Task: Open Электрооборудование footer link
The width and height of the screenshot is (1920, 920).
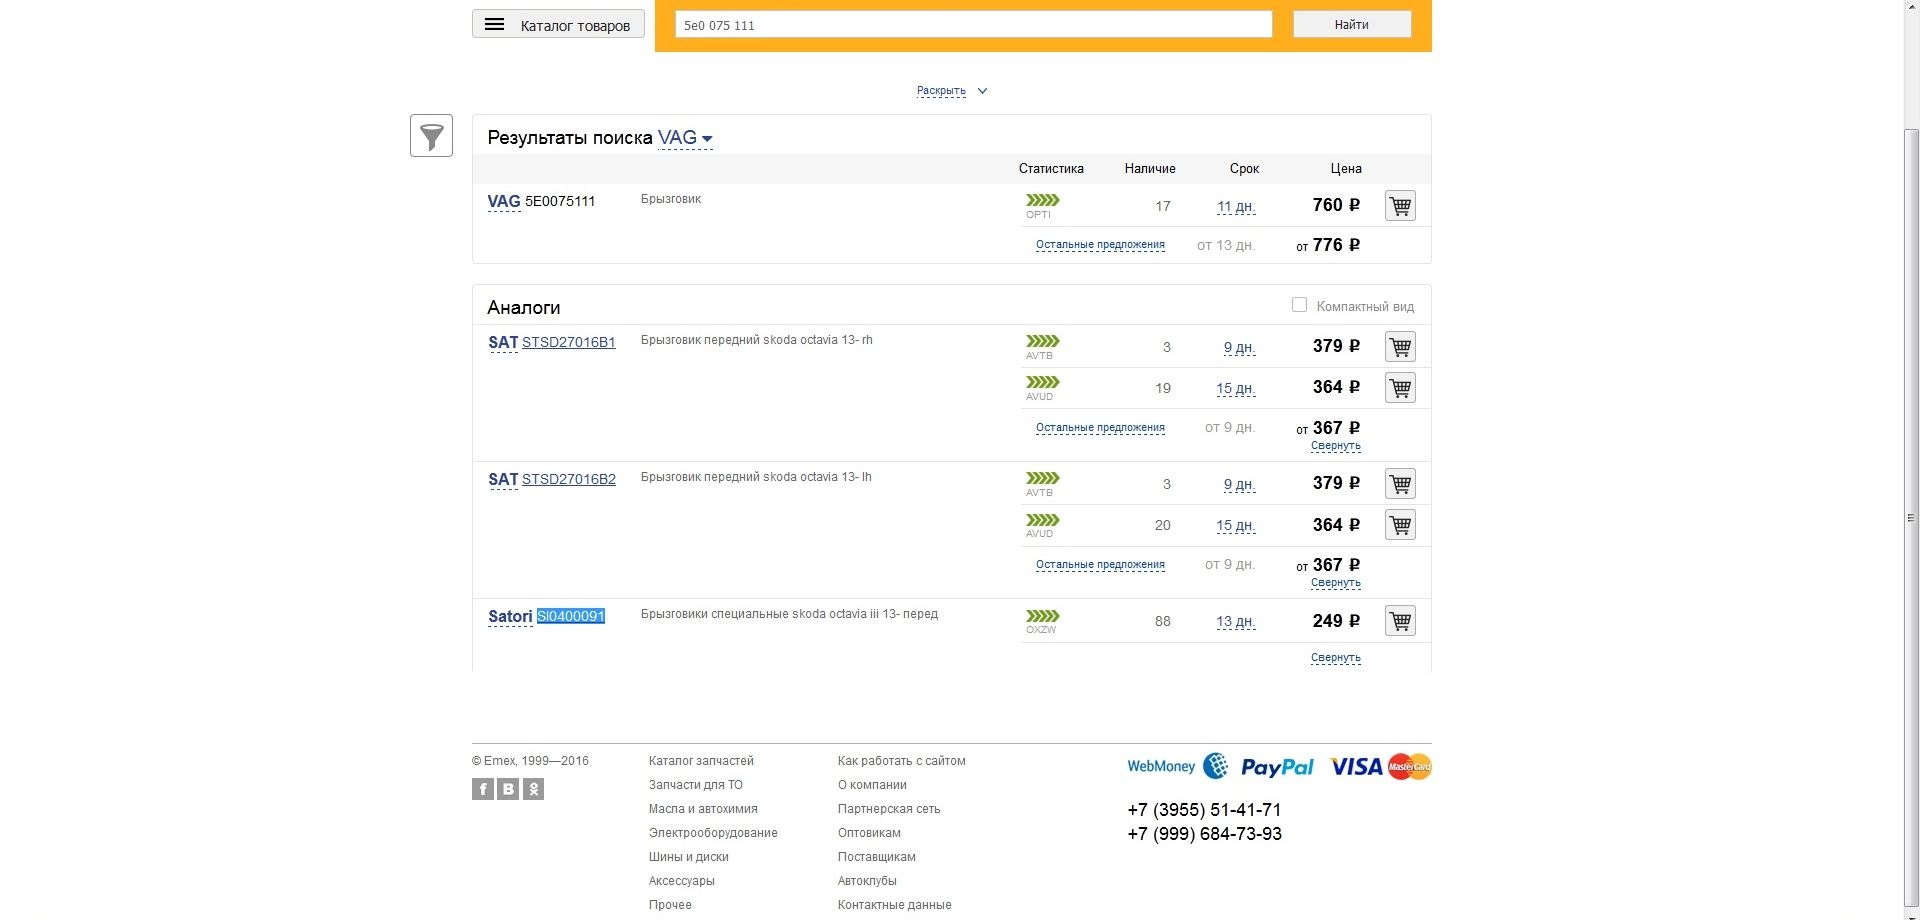Action: click(713, 833)
